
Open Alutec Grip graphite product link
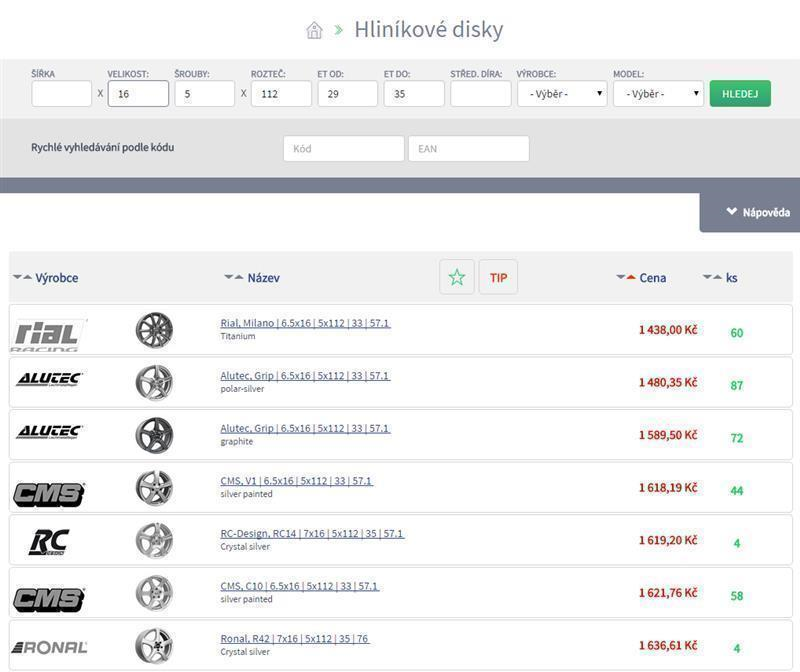(305, 428)
